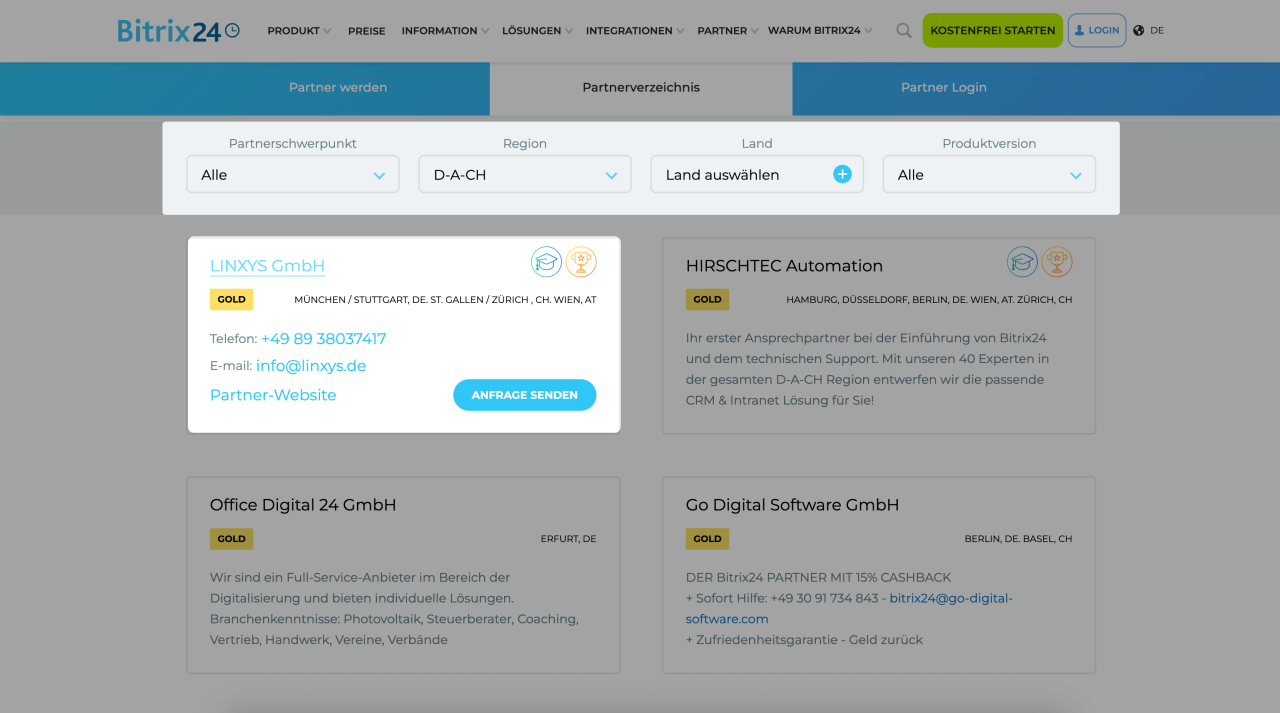
Task: Click bitrix24@go-digital-software.com email link
Action: (x=849, y=608)
